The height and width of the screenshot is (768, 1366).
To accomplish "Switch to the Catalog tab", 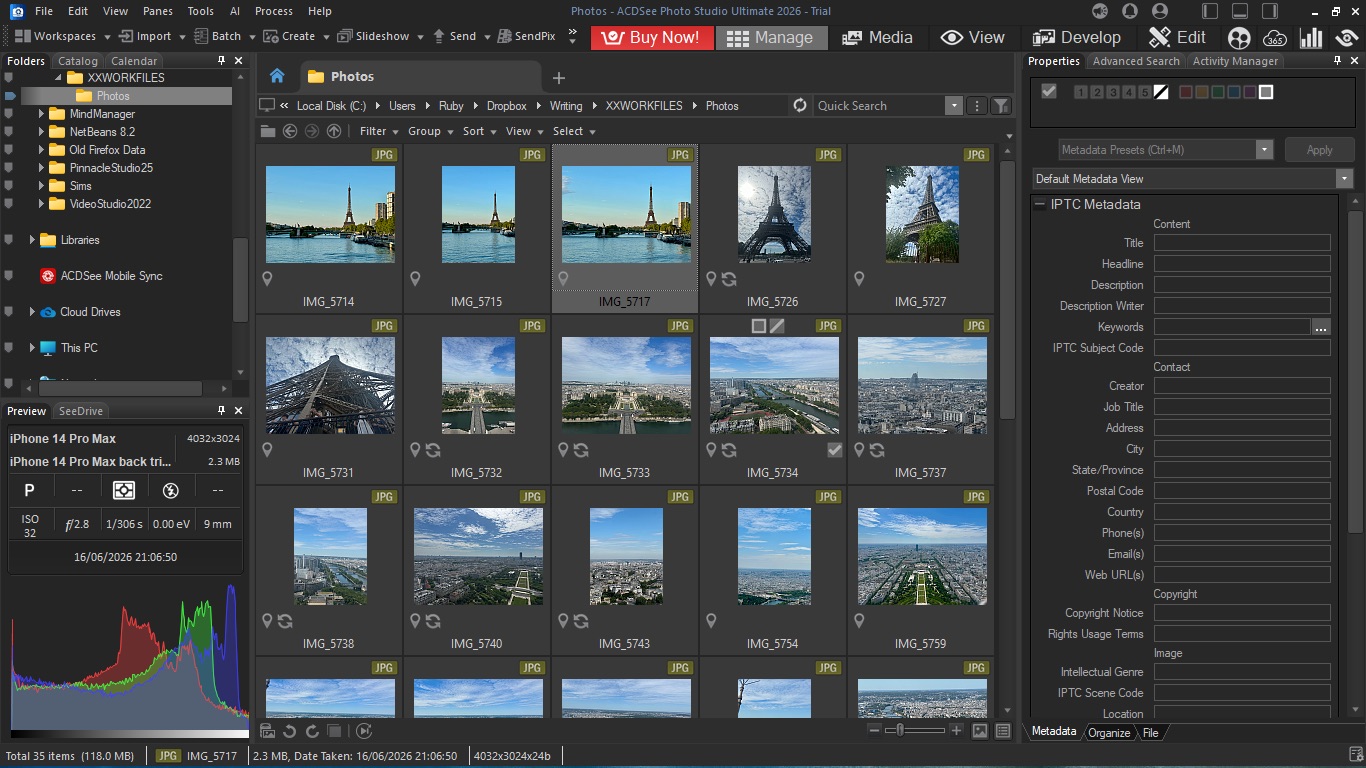I will point(78,61).
